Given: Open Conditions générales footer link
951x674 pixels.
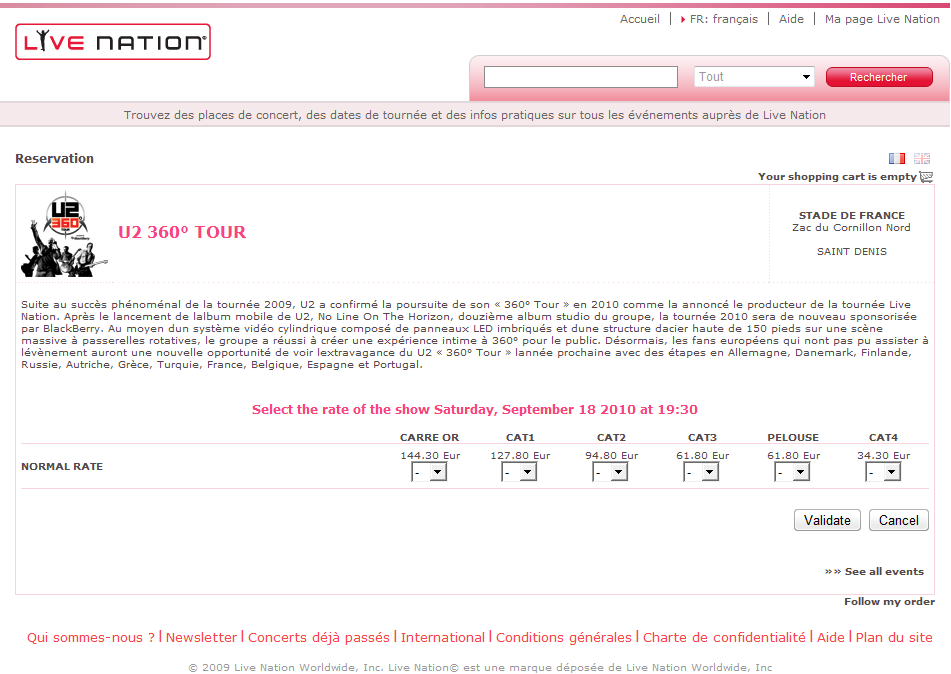Looking at the screenshot, I should pyautogui.click(x=564, y=638).
